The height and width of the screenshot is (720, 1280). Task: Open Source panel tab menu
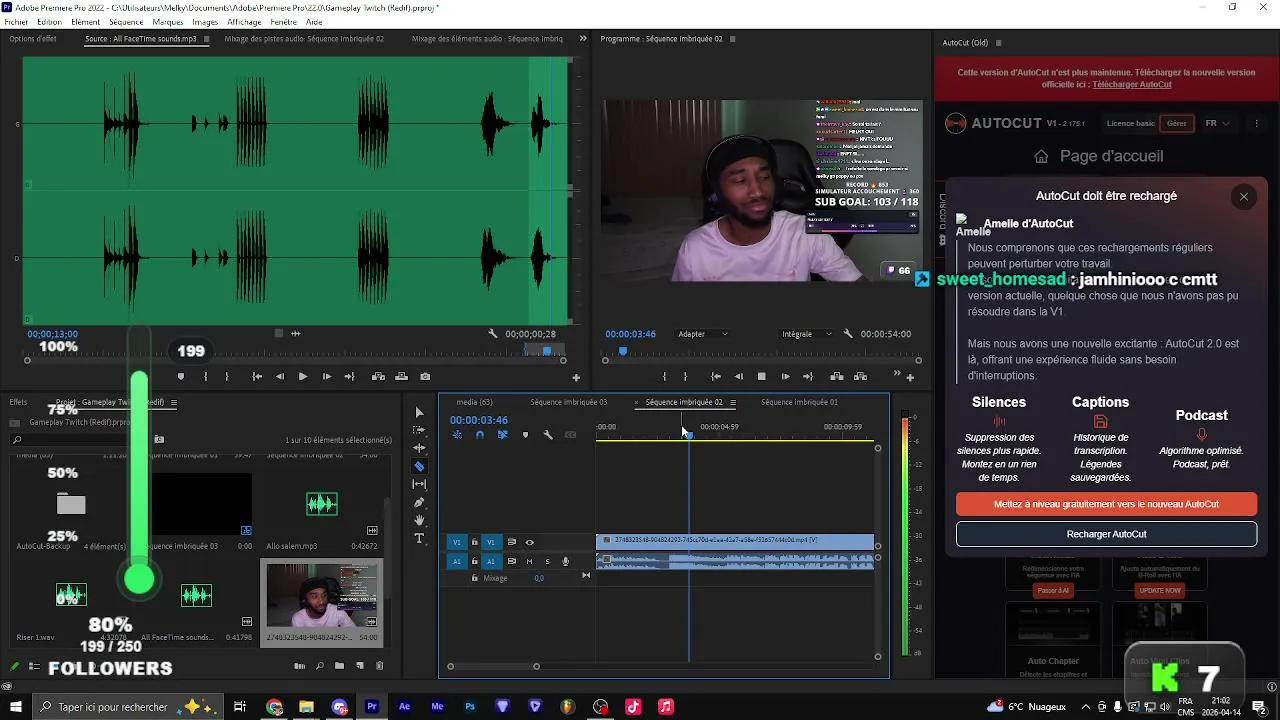point(207,39)
